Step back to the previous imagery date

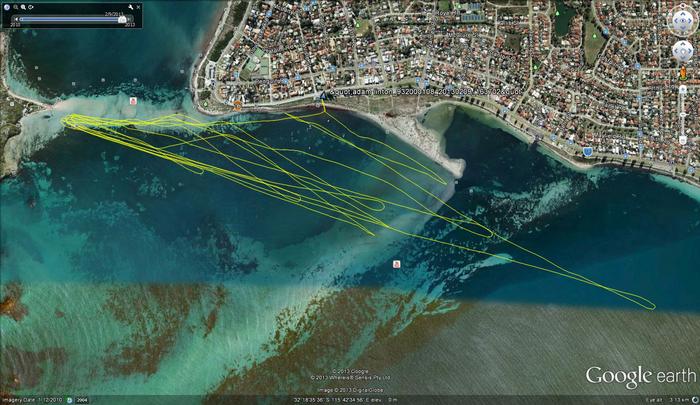(14, 18)
